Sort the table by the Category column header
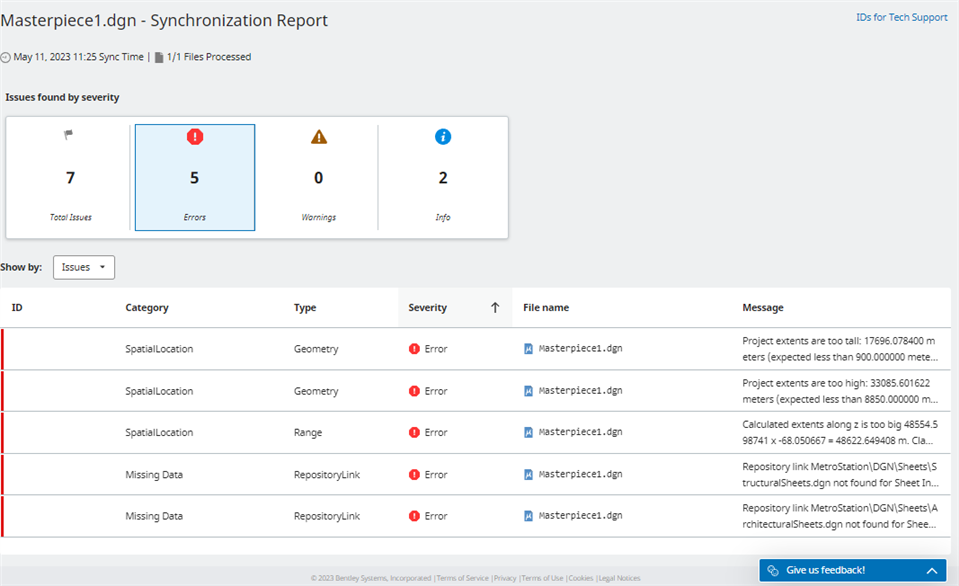 click(x=147, y=307)
